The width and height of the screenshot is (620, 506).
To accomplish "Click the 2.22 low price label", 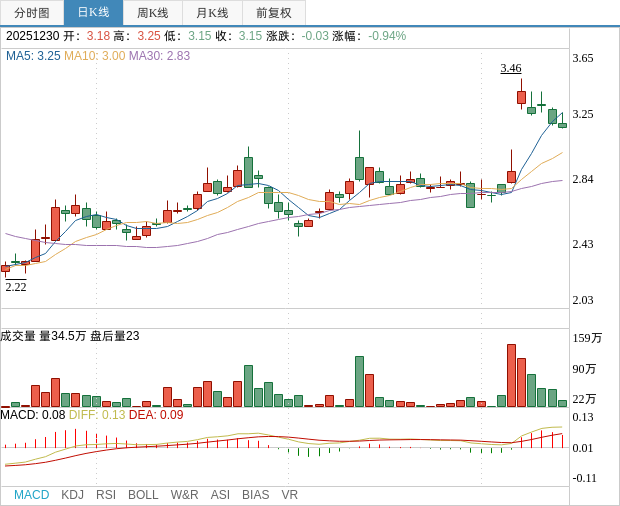I will coord(16,287).
